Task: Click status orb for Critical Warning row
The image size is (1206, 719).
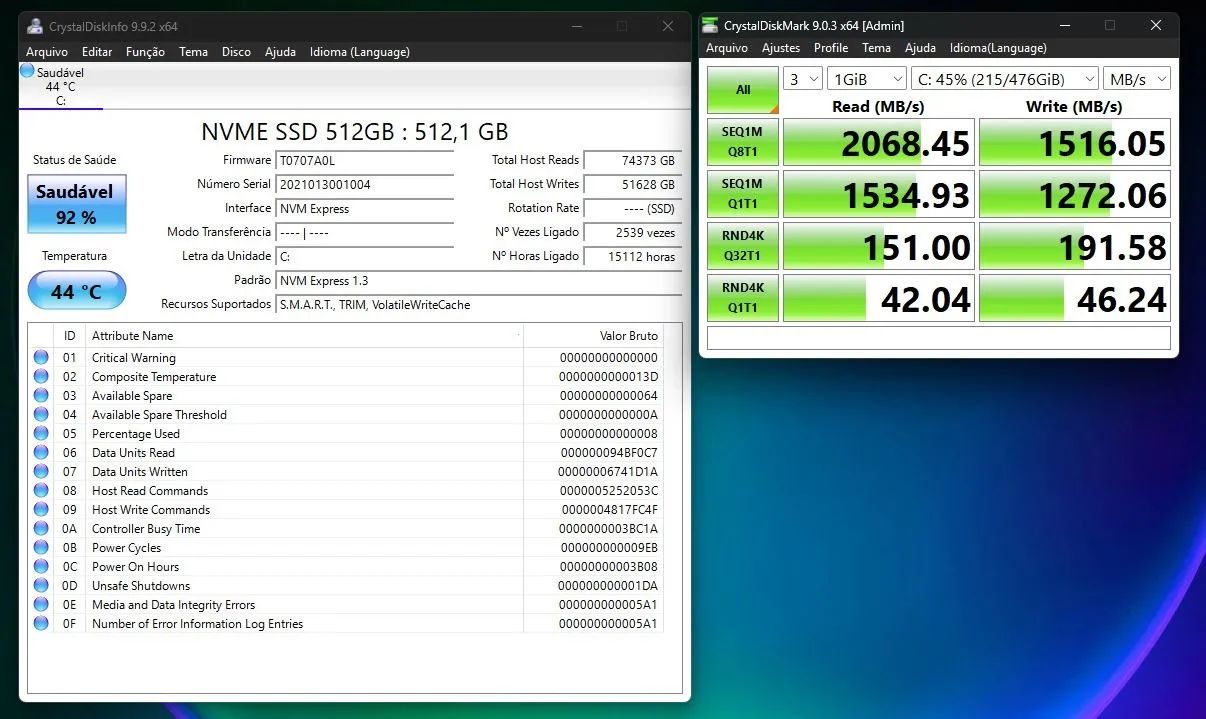Action: click(41, 357)
